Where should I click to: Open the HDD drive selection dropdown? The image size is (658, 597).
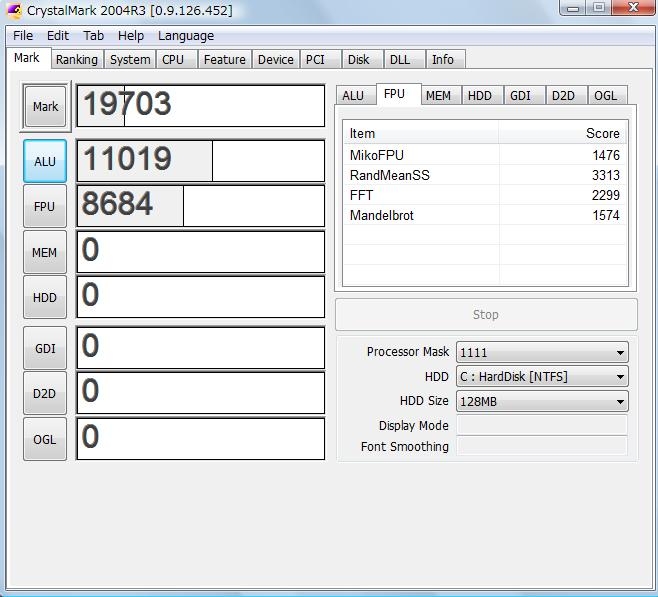(541, 377)
